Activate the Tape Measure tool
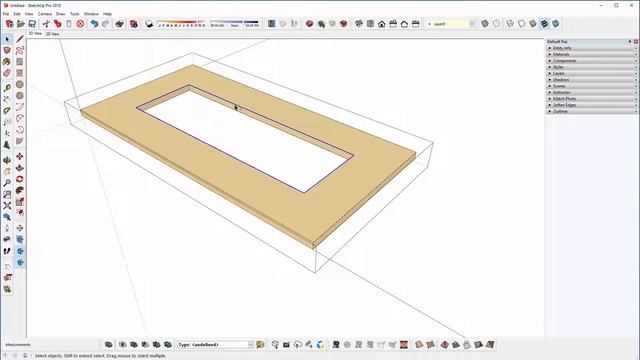 (7, 88)
